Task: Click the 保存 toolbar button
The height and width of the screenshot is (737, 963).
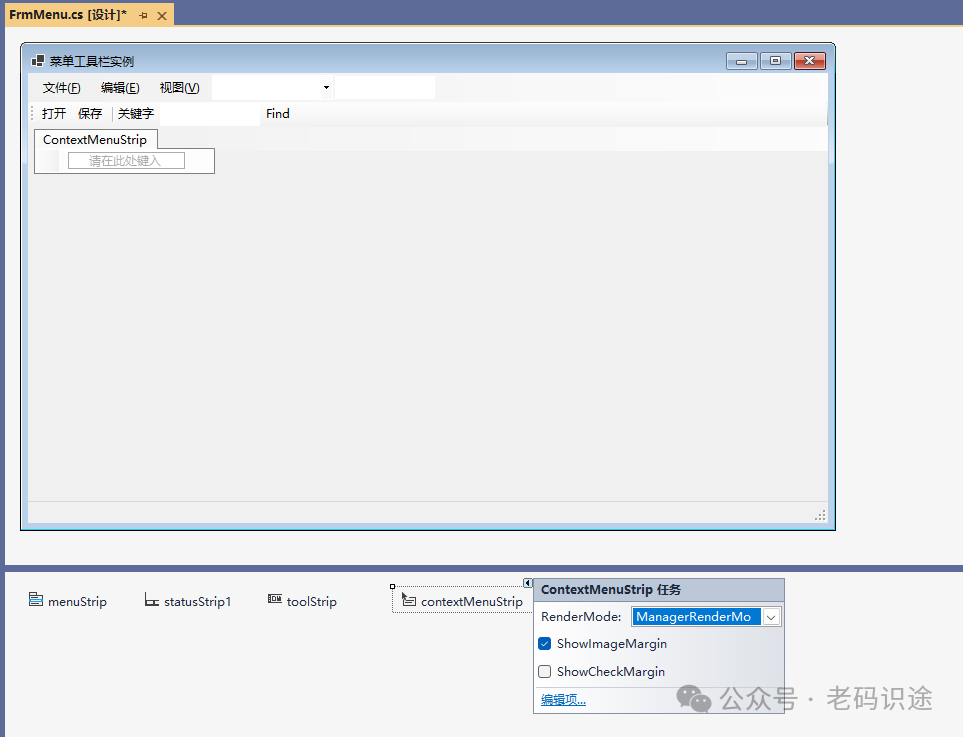Action: pos(90,114)
